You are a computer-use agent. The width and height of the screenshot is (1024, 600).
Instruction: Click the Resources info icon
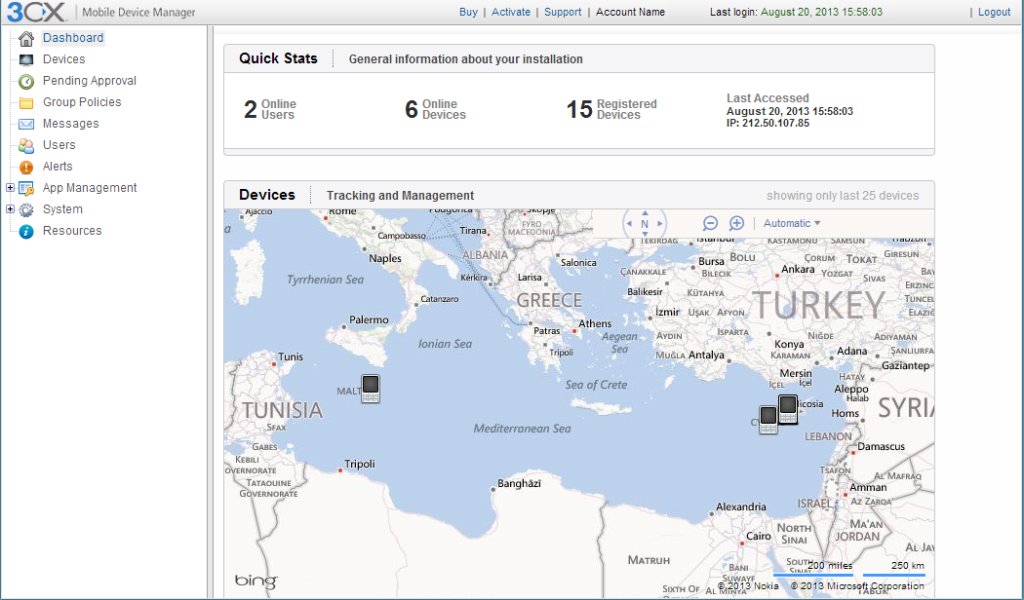click(x=26, y=231)
